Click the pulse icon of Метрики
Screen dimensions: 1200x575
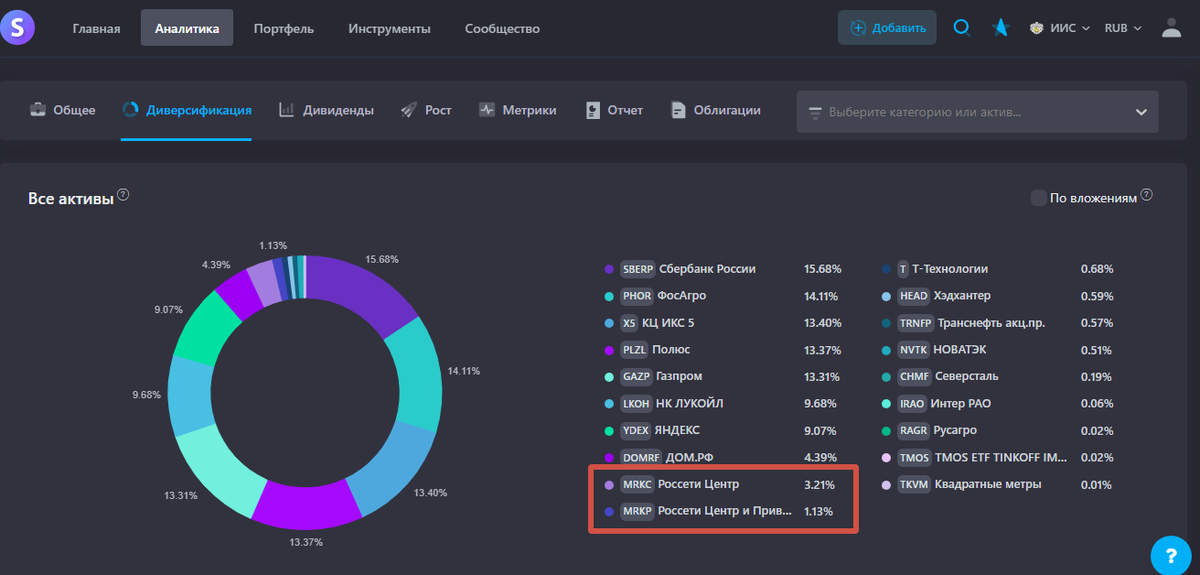(487, 110)
